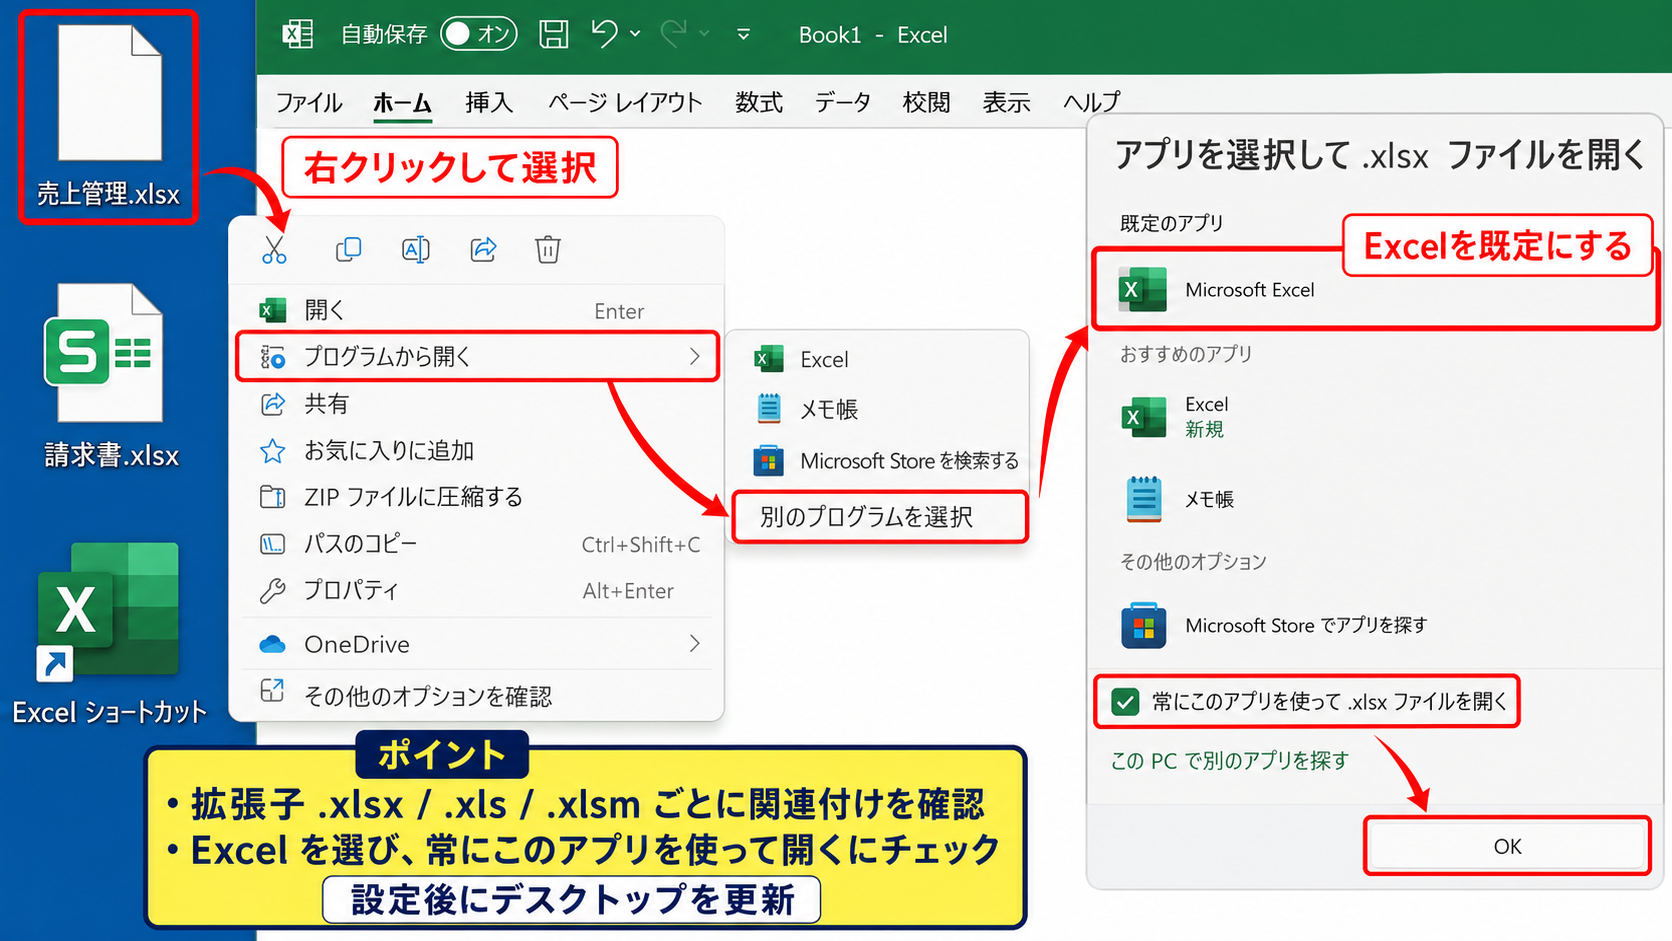Select the 請求書.xlsx desktop file icon

109,375
